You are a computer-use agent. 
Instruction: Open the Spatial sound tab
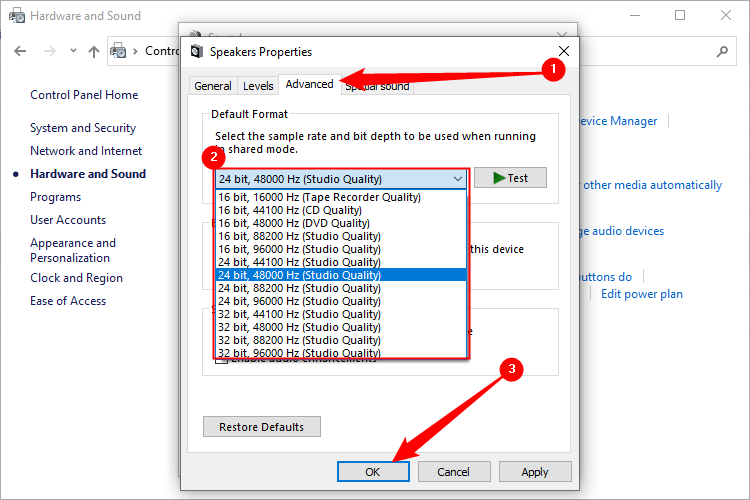click(377, 87)
